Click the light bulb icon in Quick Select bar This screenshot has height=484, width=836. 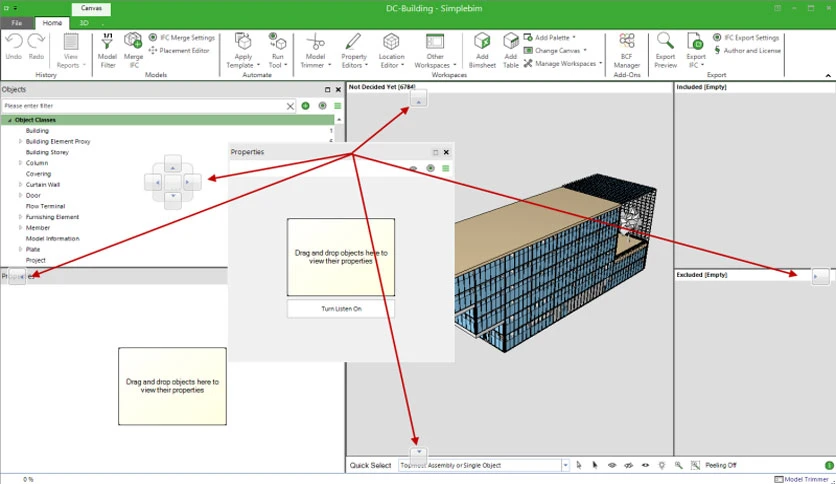662,465
